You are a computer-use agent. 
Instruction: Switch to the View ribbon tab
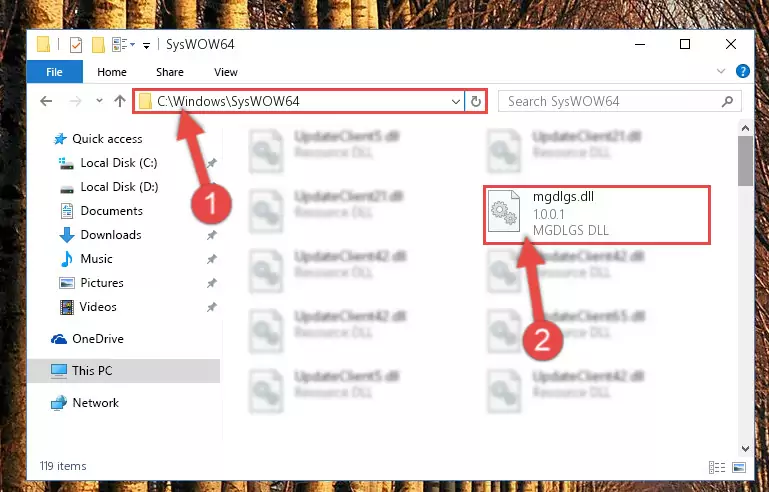(226, 72)
